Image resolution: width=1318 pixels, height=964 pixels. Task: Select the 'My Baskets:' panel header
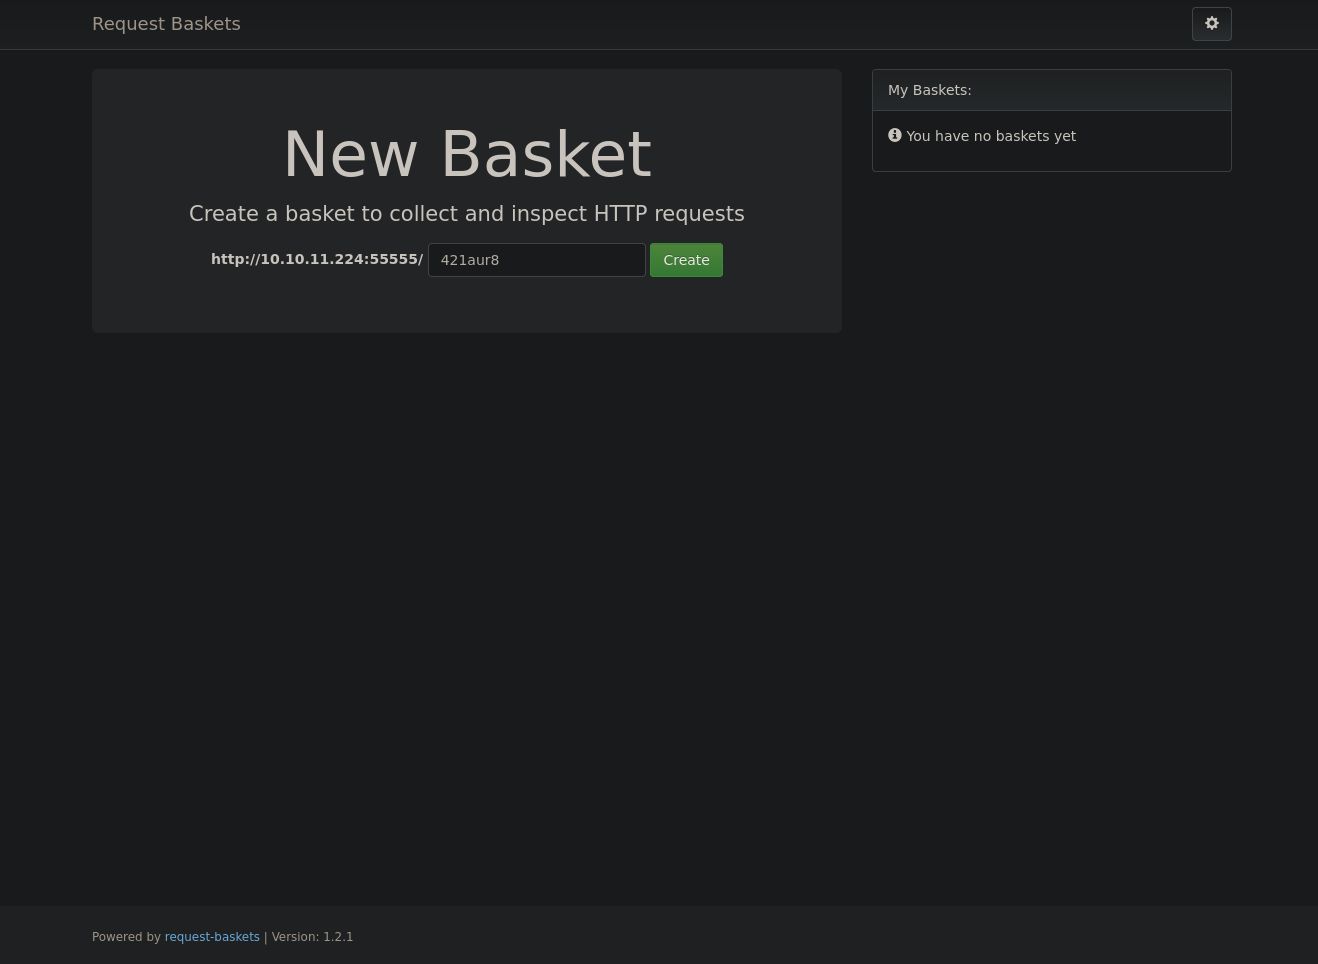point(1052,90)
